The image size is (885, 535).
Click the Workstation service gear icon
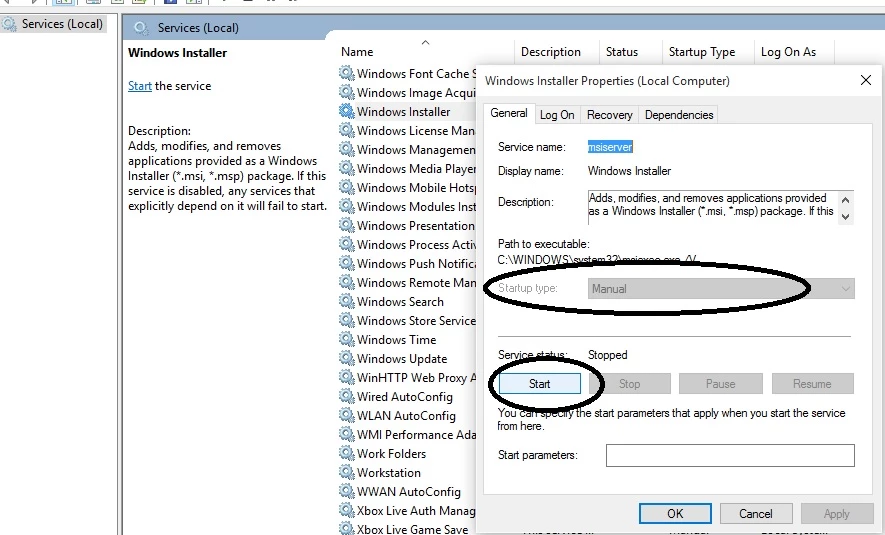pyautogui.click(x=347, y=472)
